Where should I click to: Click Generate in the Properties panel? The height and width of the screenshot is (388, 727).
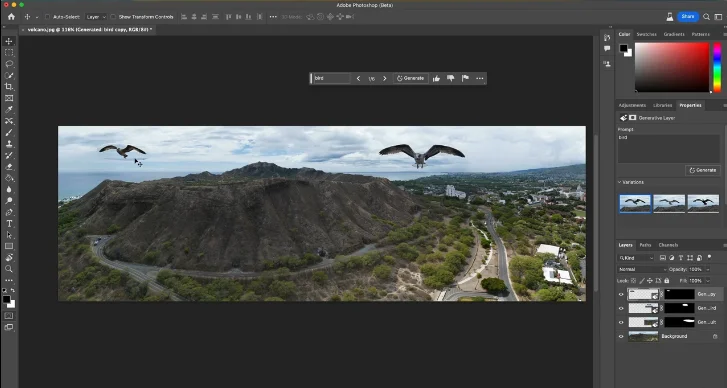[x=703, y=170]
